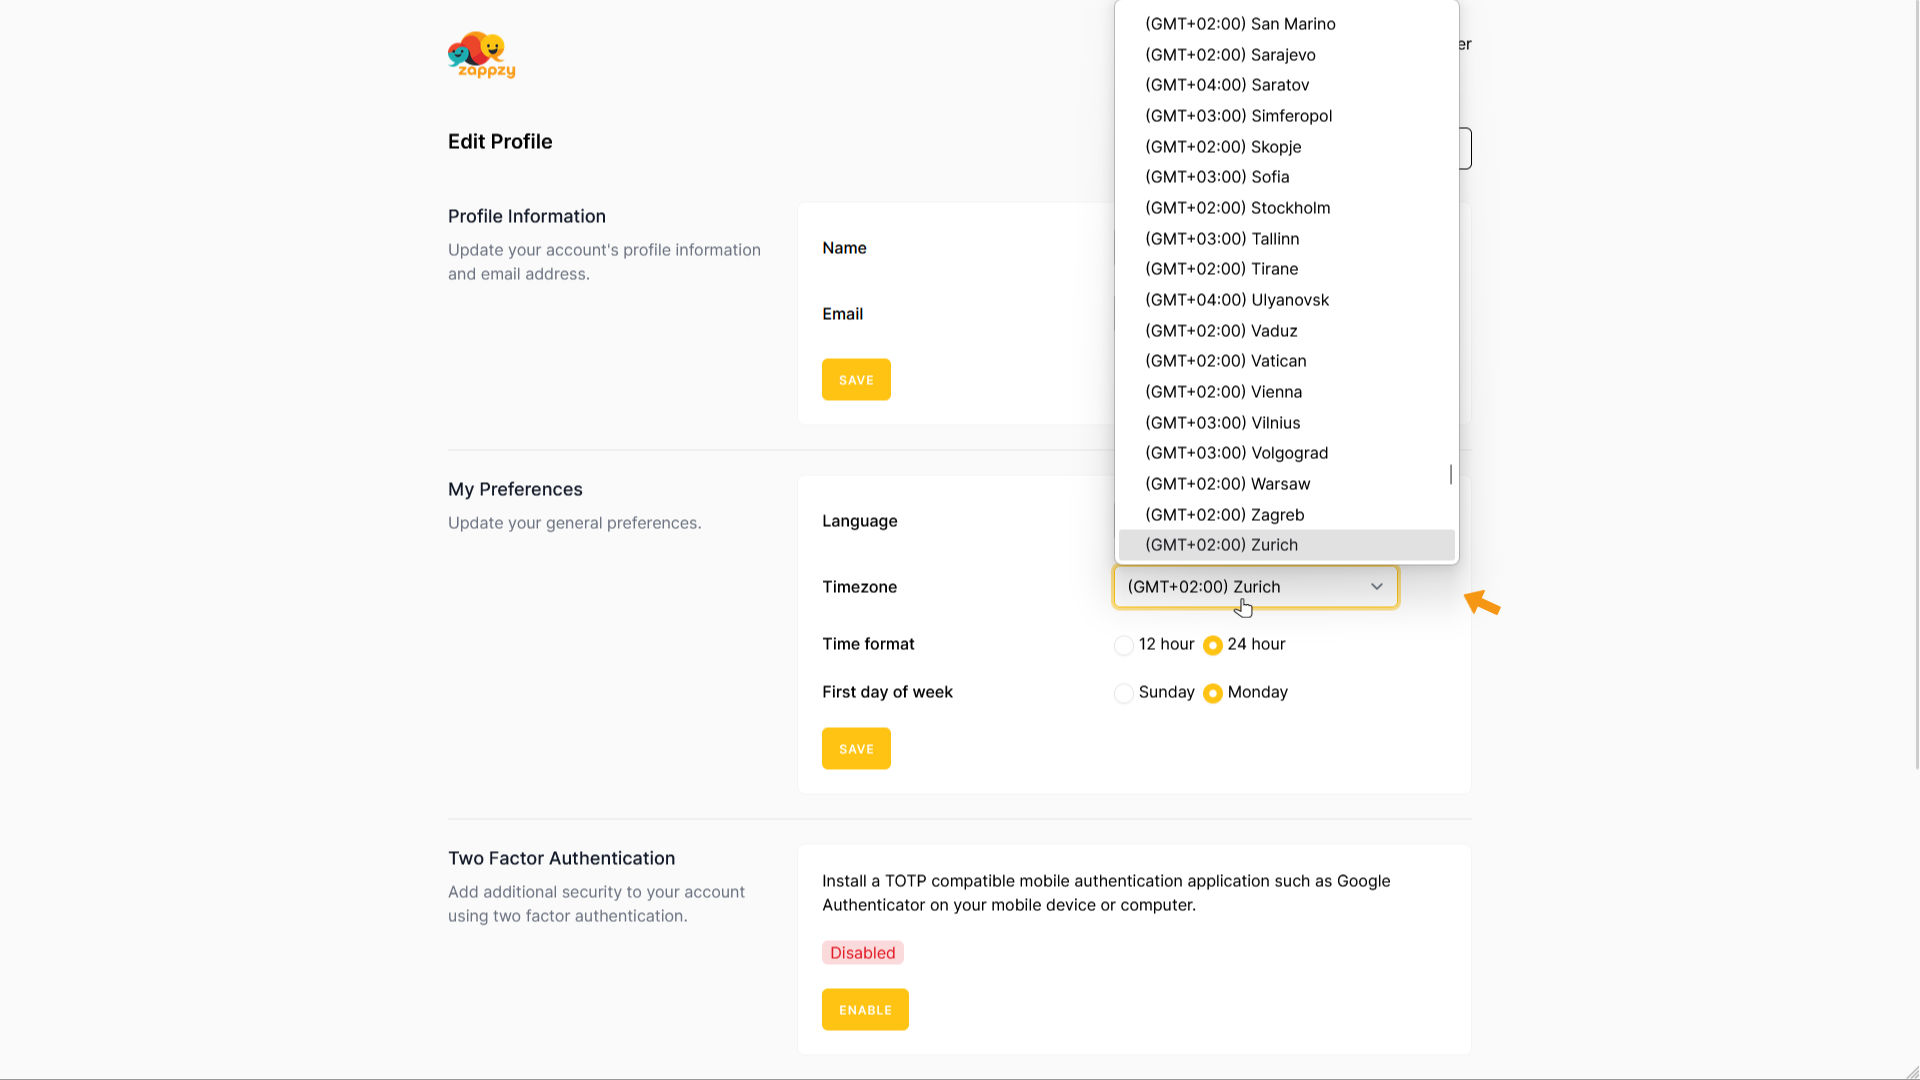The width and height of the screenshot is (1920, 1080).
Task: Pick (GMT+02:00) Zurich from the list
Action: pos(1221,545)
